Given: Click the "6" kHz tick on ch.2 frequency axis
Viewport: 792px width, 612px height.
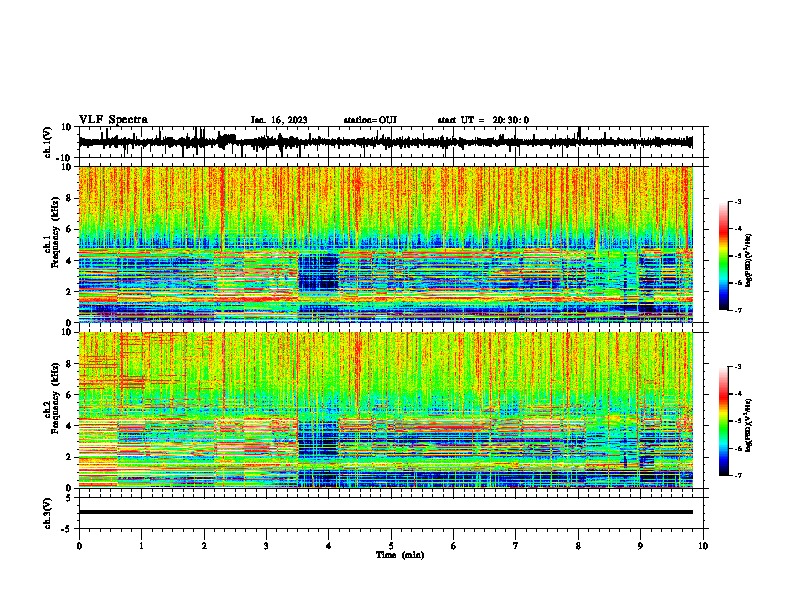Looking at the screenshot, I should (69, 394).
